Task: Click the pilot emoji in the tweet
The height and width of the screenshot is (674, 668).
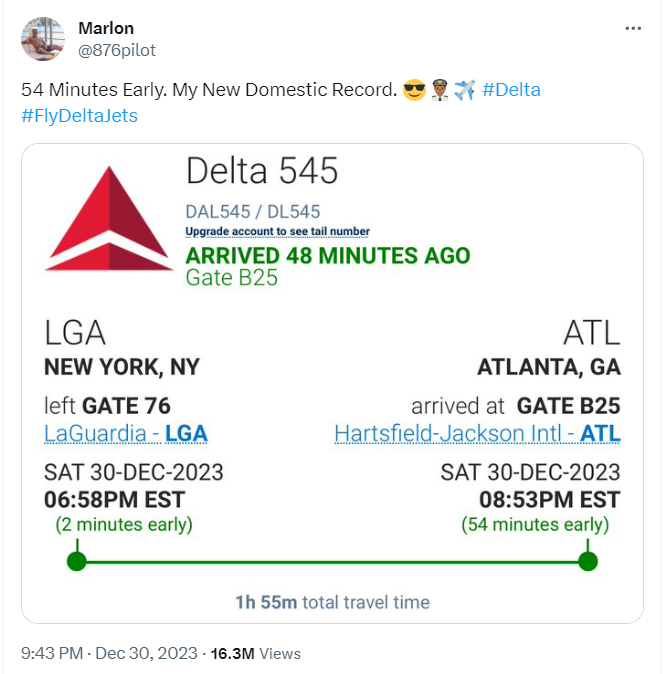Action: pyautogui.click(x=438, y=91)
